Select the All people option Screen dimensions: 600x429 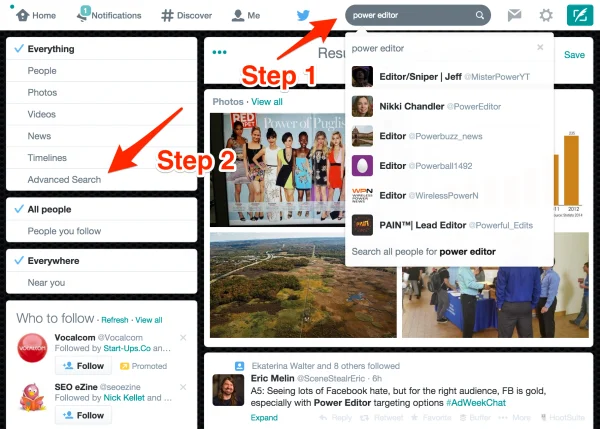(x=102, y=209)
